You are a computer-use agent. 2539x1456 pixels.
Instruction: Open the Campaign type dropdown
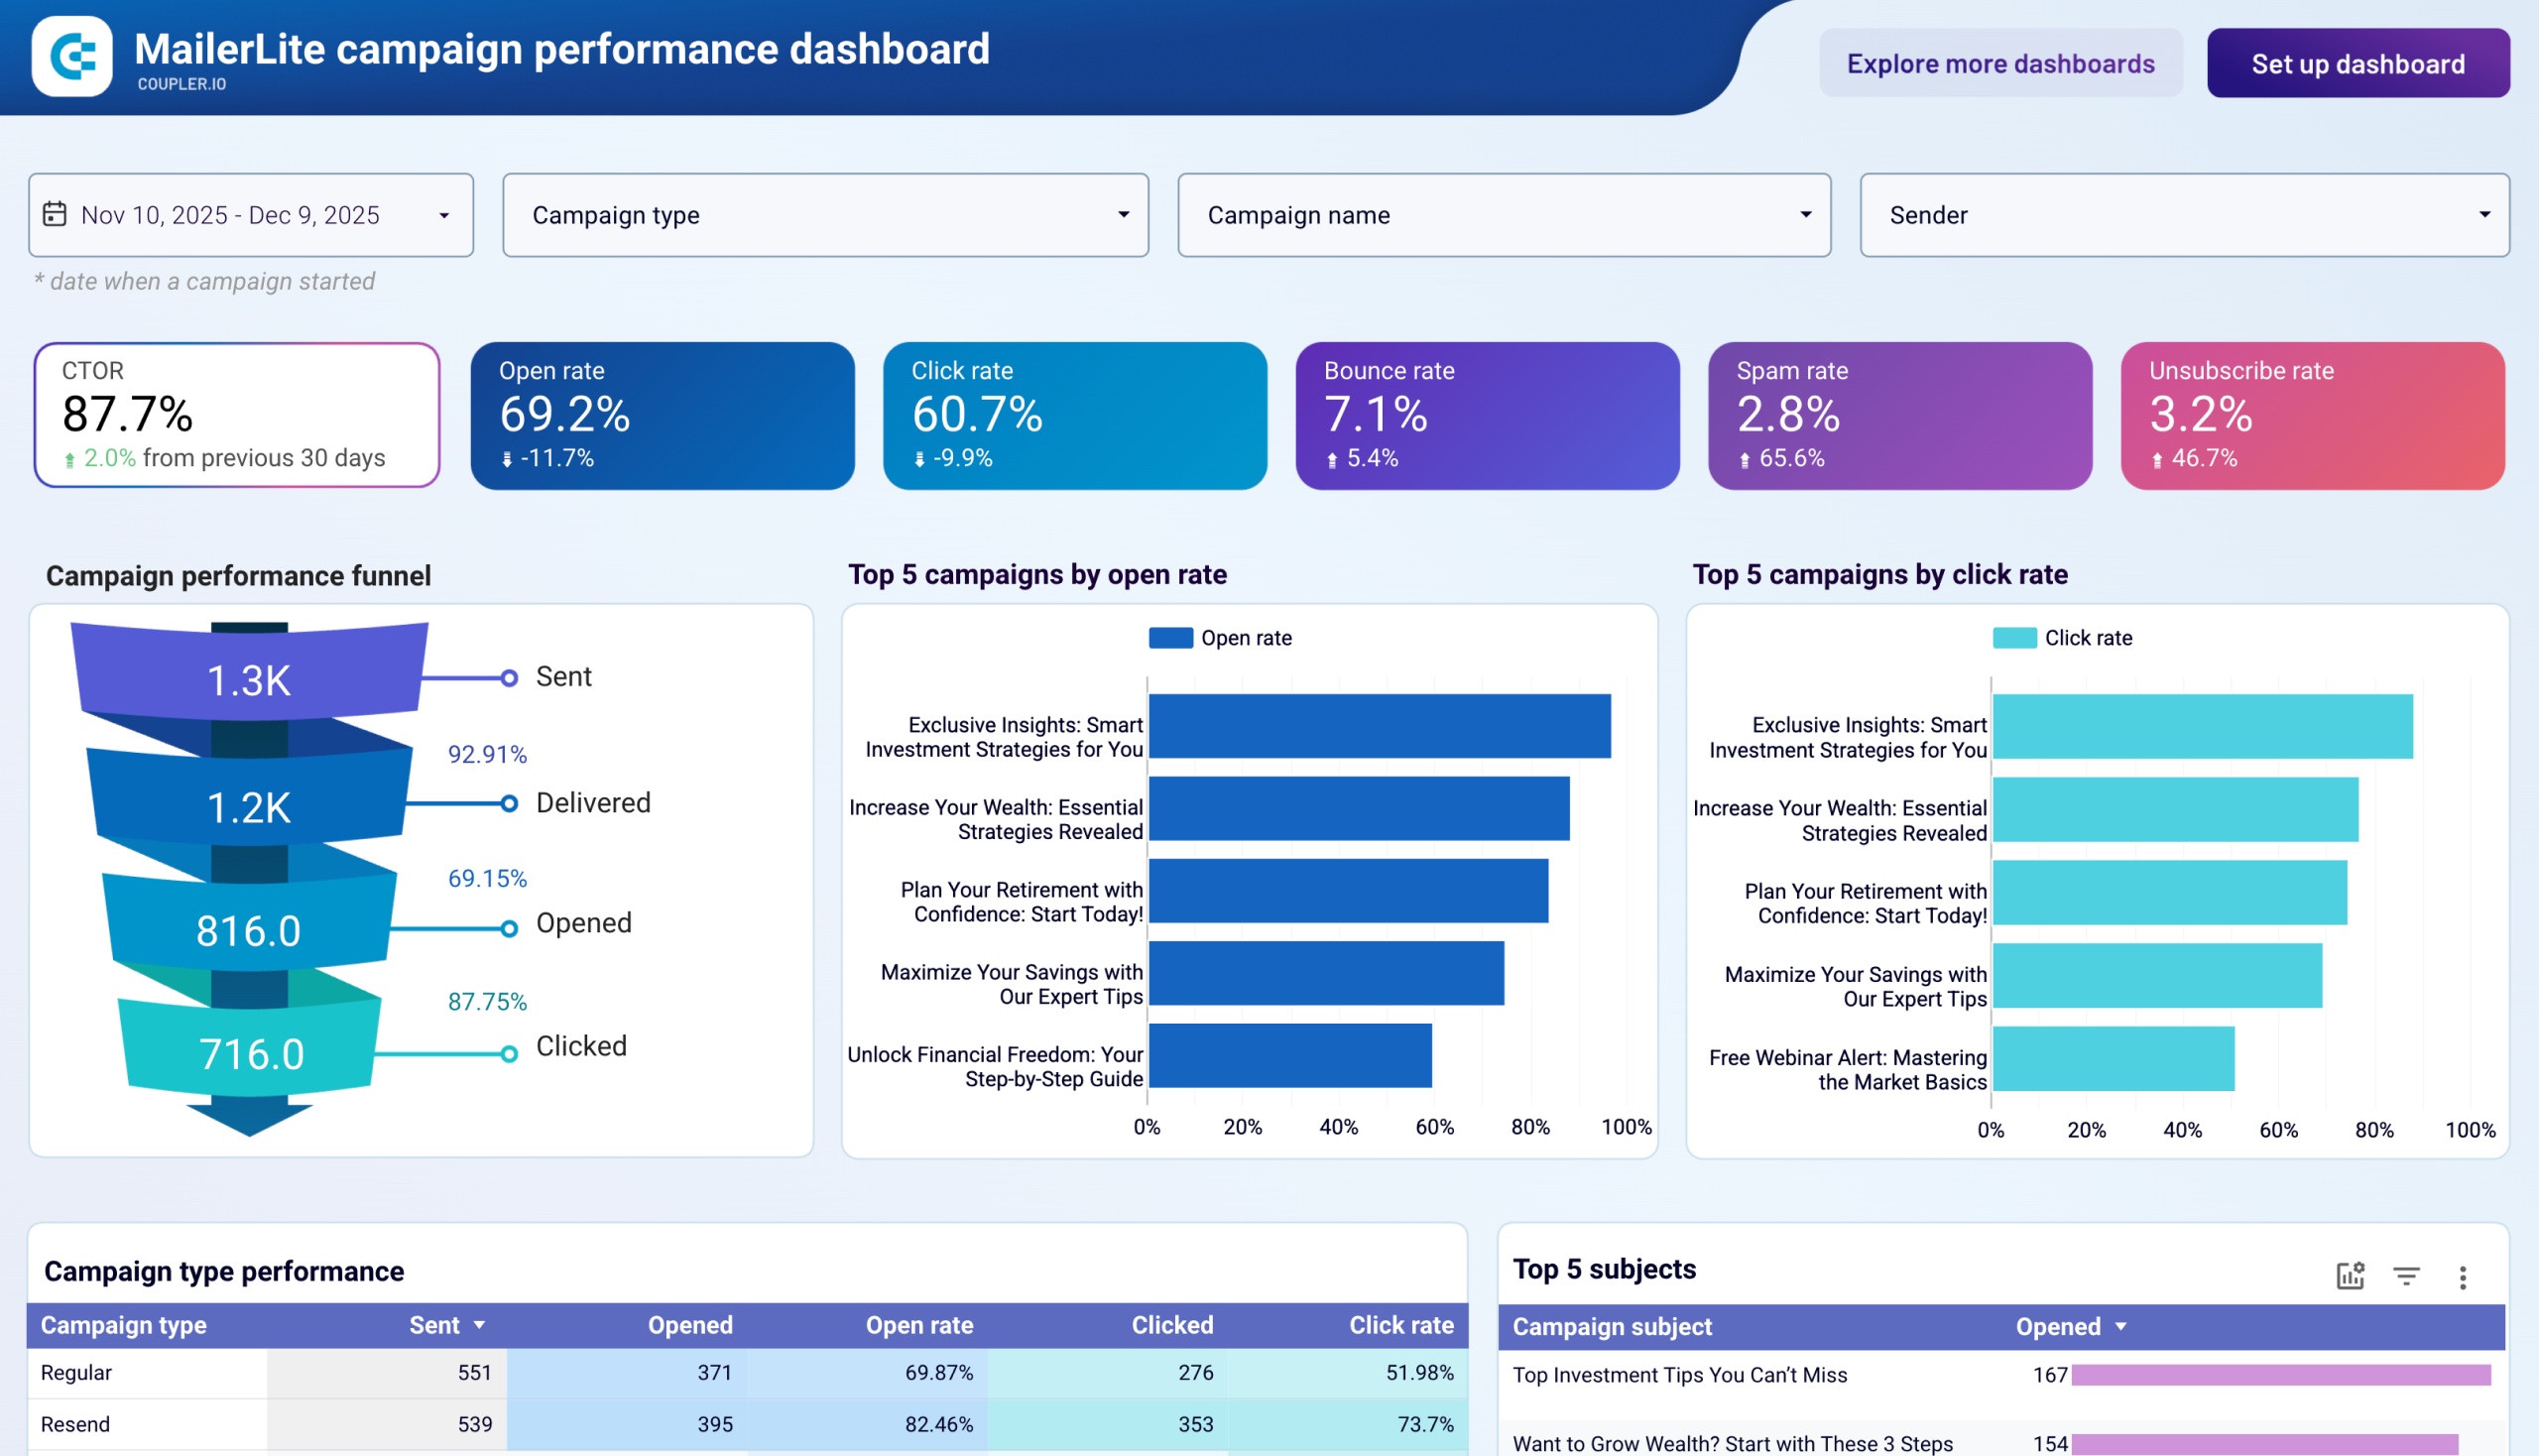tap(824, 214)
